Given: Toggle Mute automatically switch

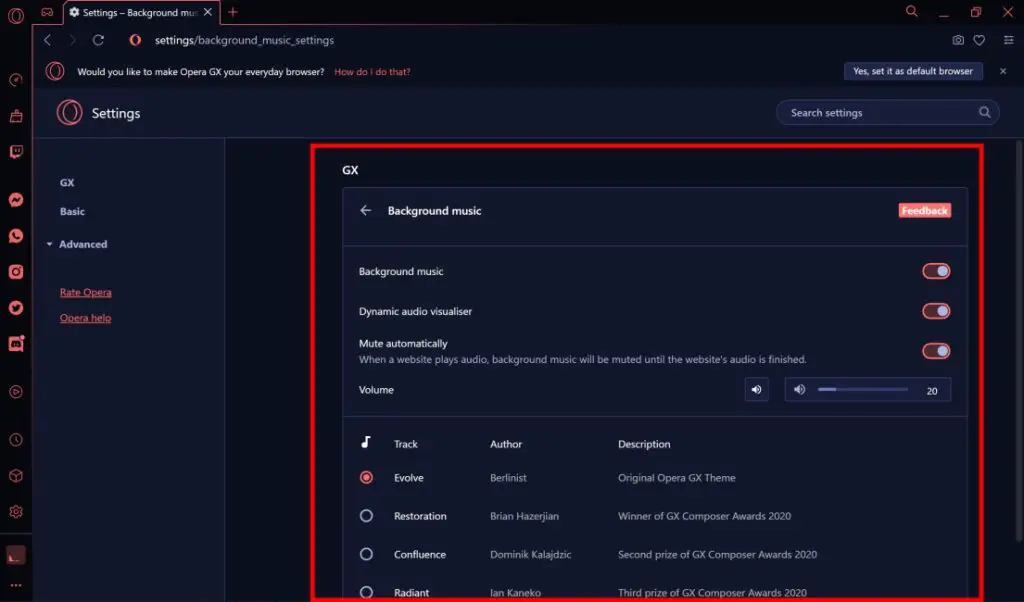Looking at the screenshot, I should [x=936, y=351].
